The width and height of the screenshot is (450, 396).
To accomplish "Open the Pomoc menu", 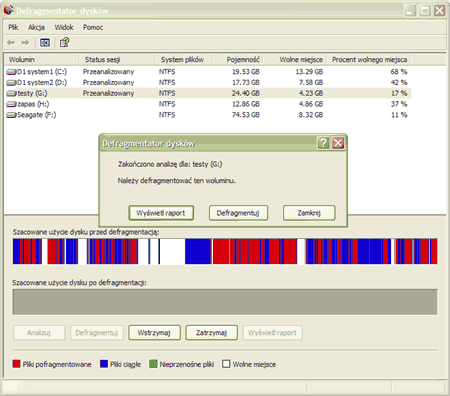I will (x=93, y=27).
